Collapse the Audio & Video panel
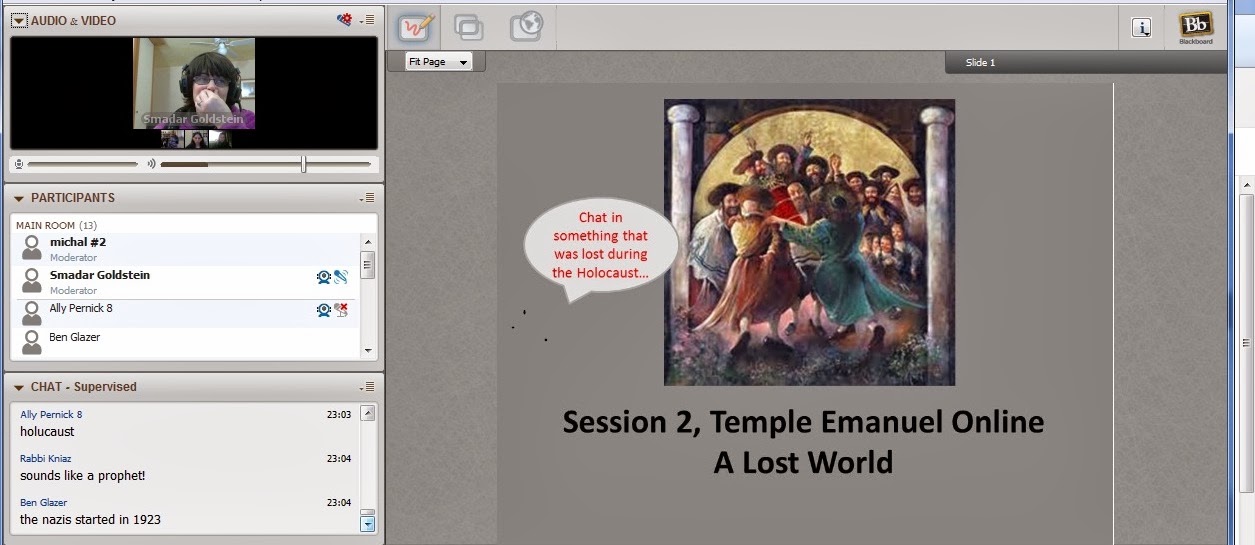The height and width of the screenshot is (545, 1255). [x=18, y=20]
